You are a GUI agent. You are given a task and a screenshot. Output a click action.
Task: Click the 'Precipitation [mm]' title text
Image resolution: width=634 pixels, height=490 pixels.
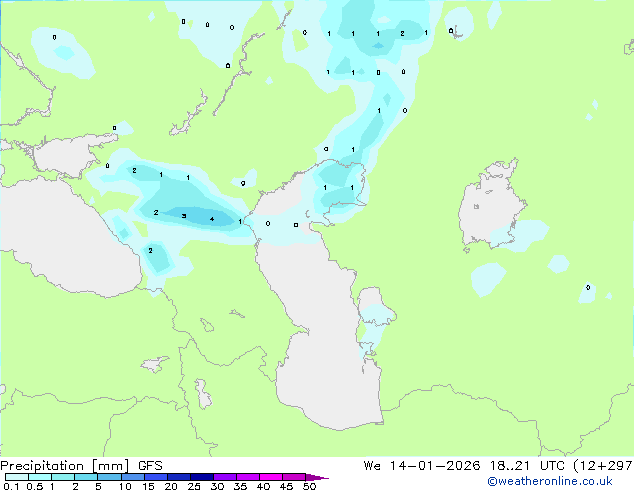coord(65,466)
